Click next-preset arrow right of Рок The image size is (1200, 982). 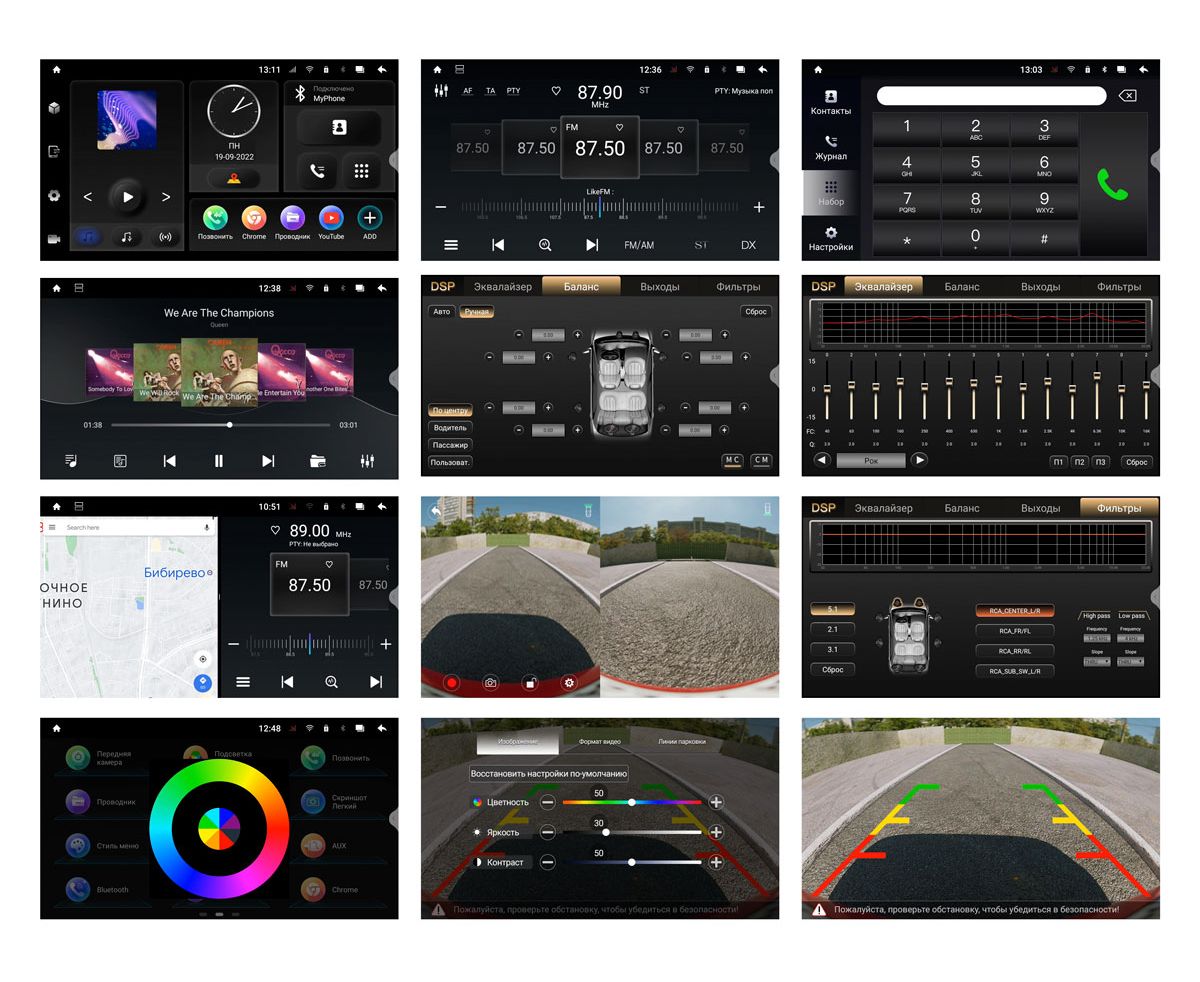(x=919, y=460)
